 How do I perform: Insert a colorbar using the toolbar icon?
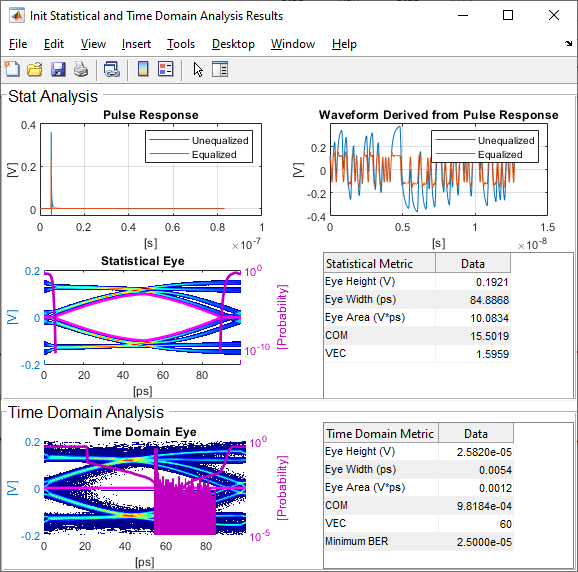143,69
